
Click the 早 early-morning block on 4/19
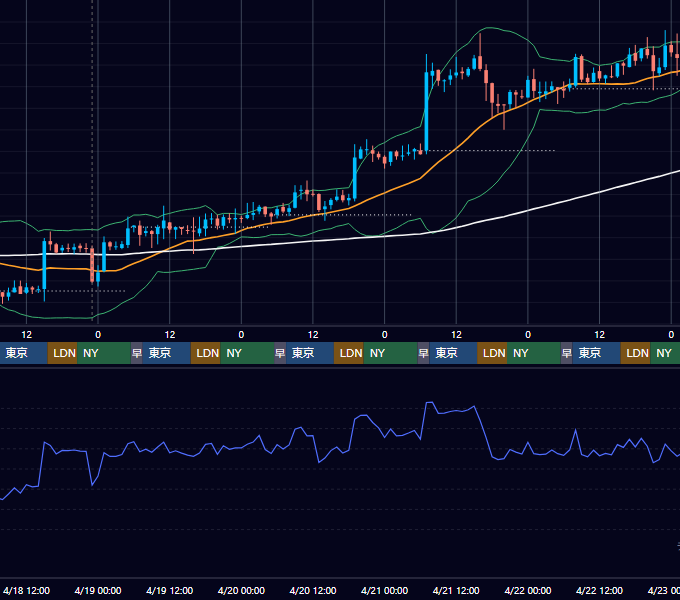pos(137,353)
